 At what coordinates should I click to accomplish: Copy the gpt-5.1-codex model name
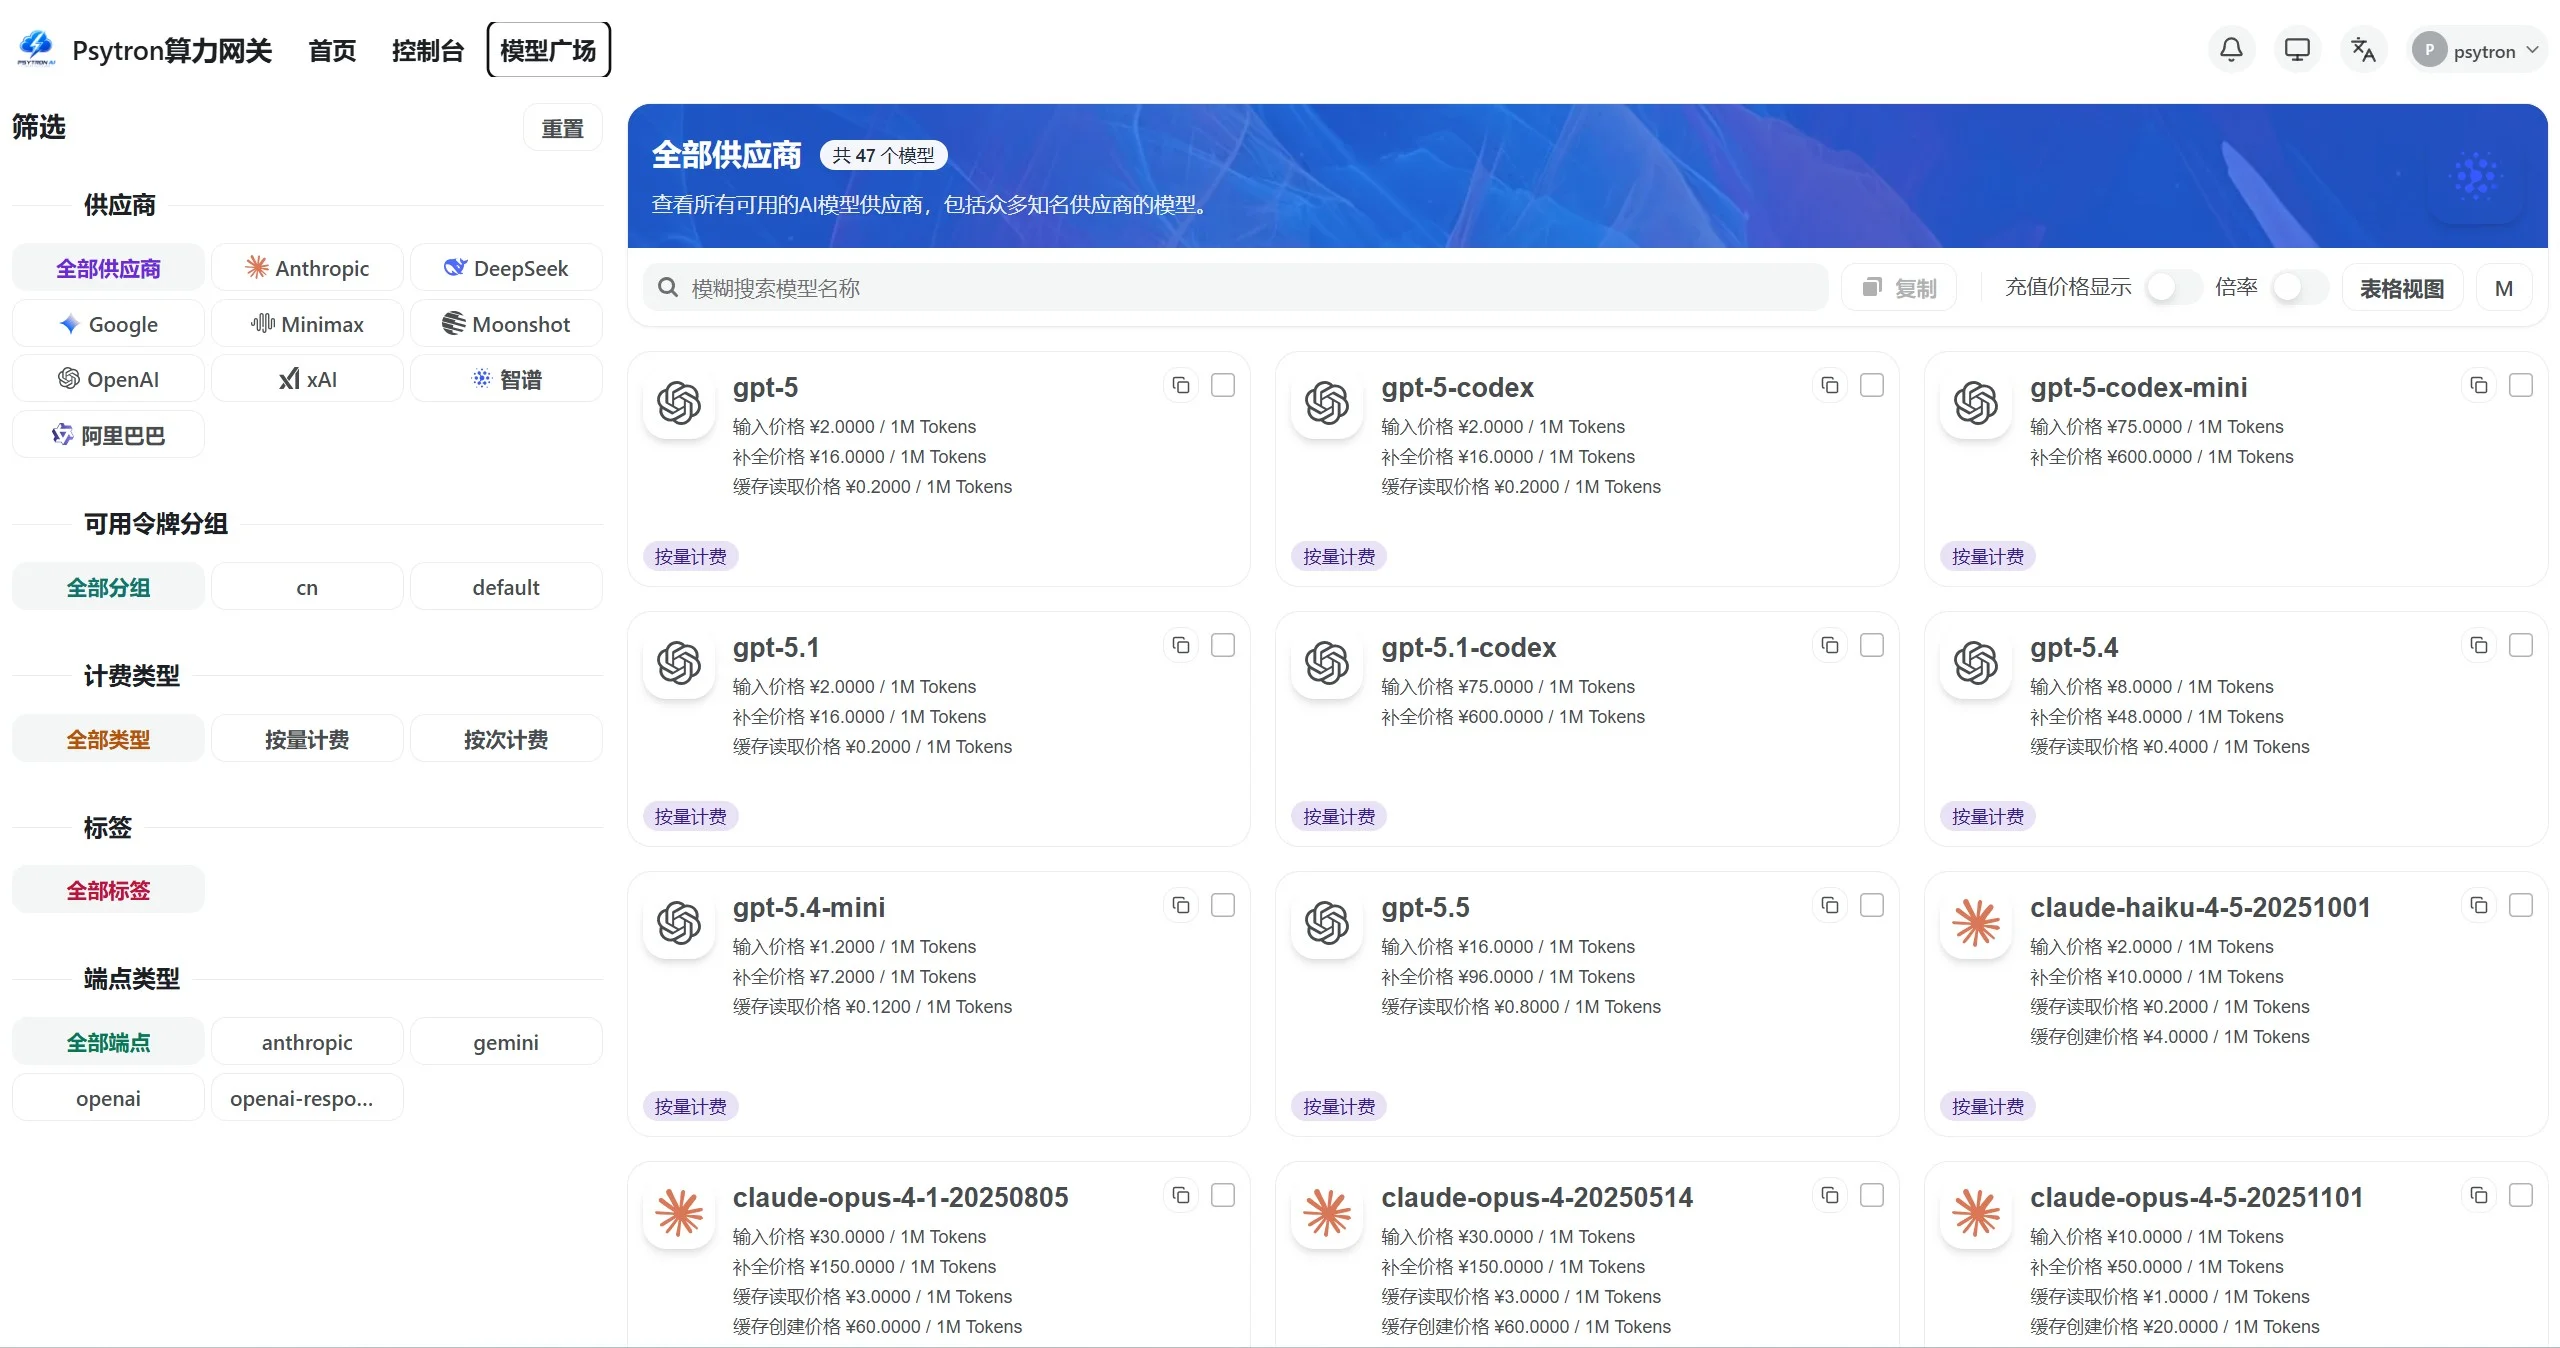pos(1830,645)
